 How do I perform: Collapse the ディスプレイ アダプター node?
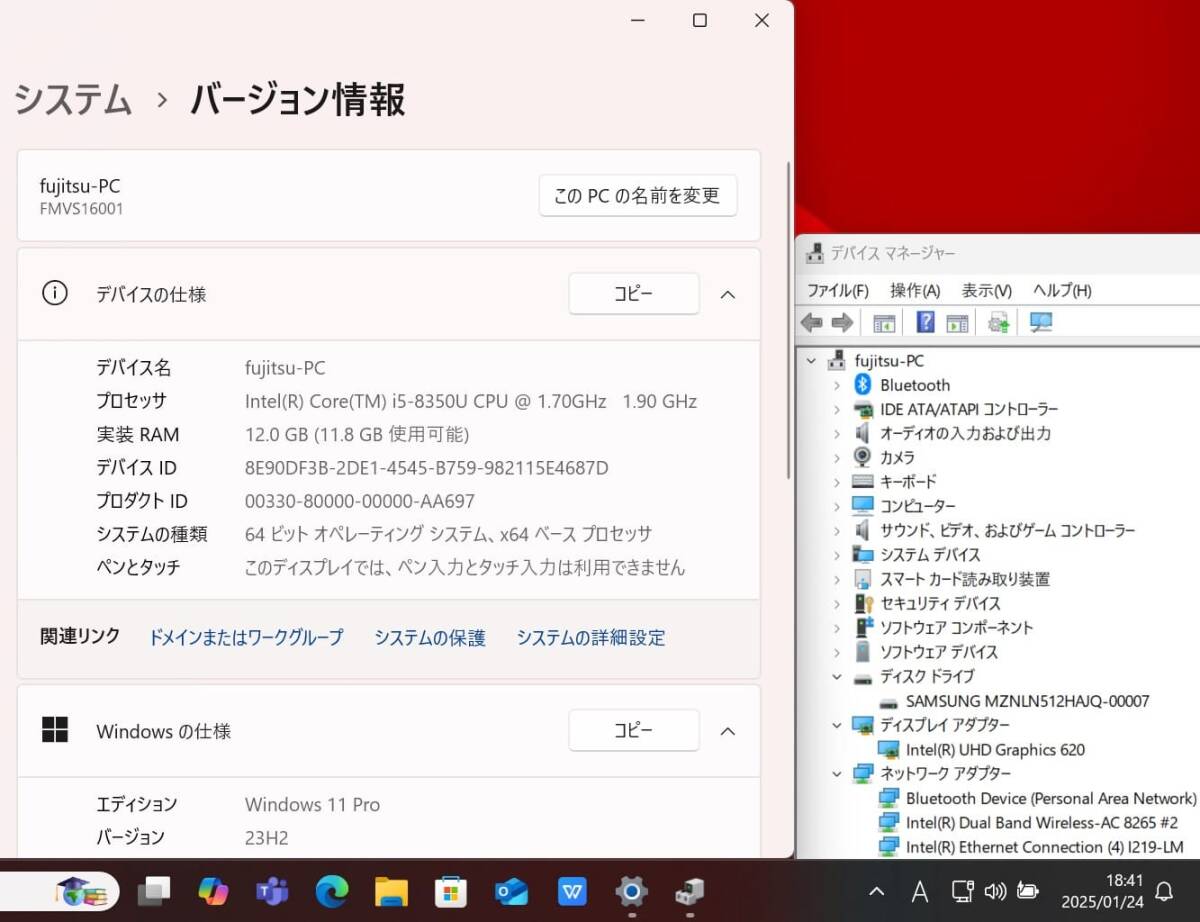pos(837,725)
